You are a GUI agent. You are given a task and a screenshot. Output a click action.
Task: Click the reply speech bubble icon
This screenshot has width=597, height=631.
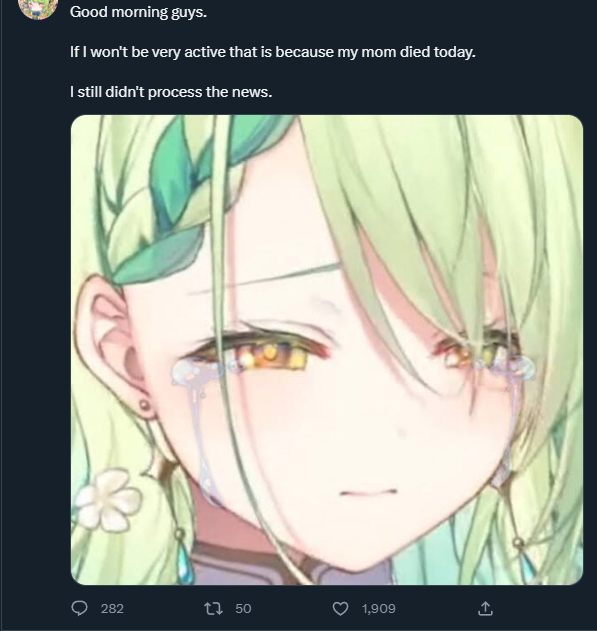79,608
